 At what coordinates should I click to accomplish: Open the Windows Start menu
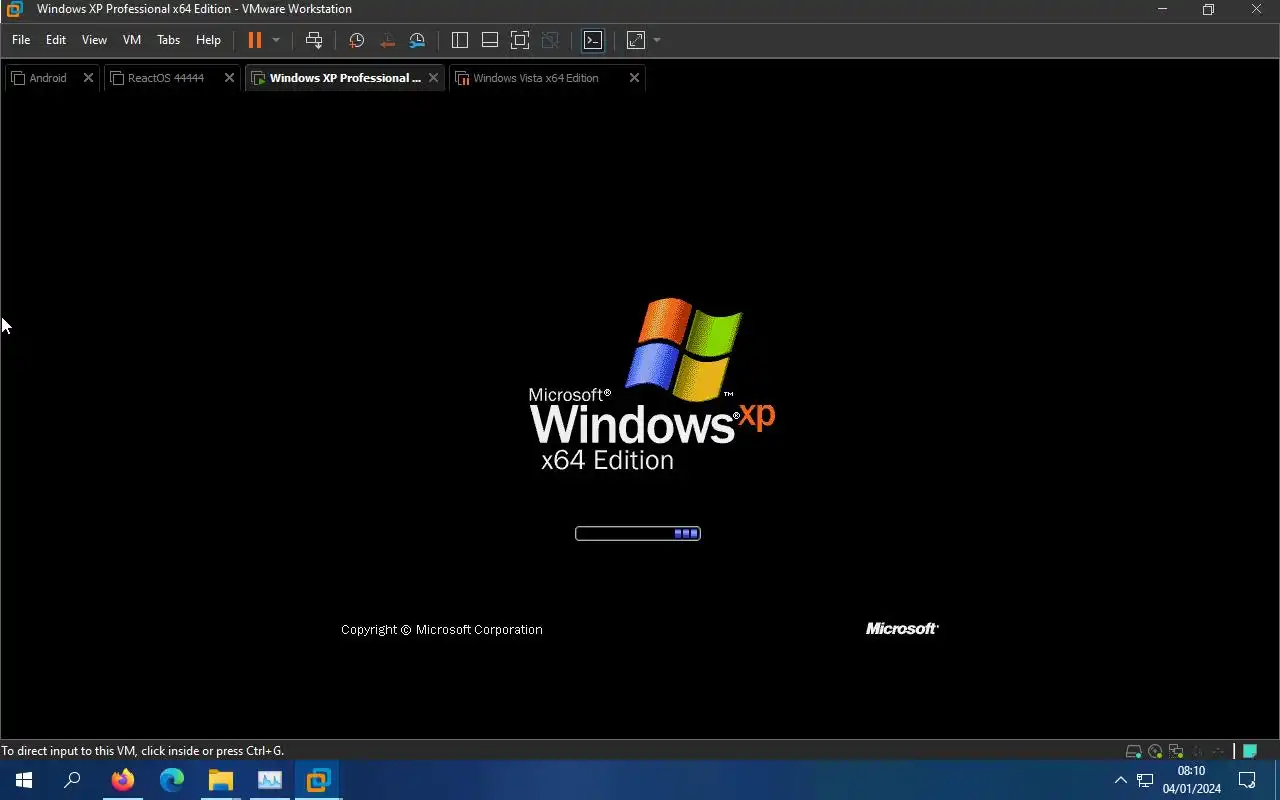pyautogui.click(x=24, y=780)
